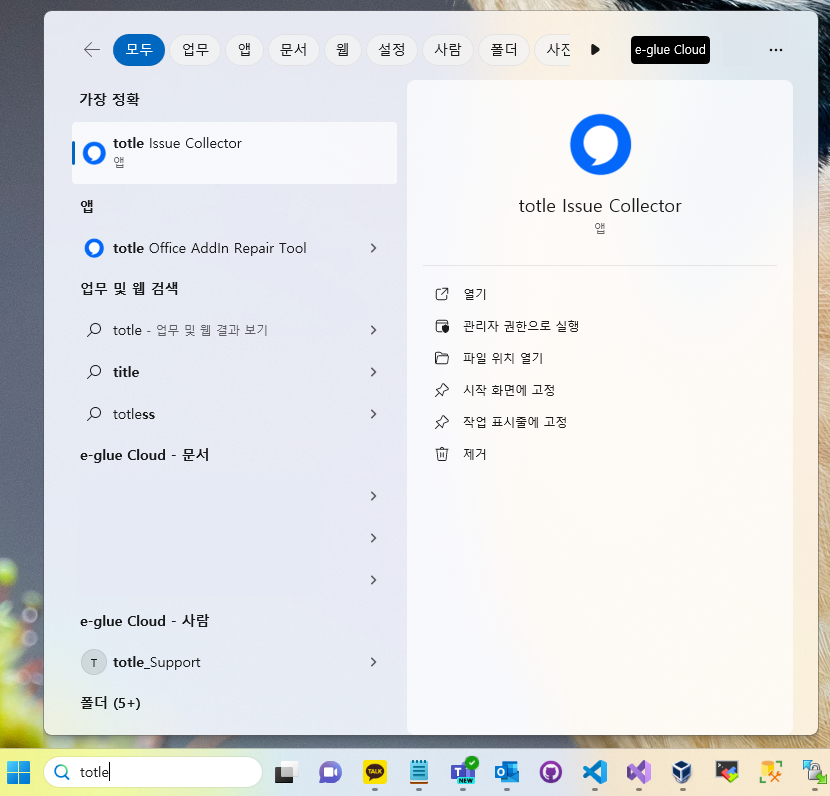The width and height of the screenshot is (830, 796).
Task: Open the Windows Start button
Action: [19, 772]
